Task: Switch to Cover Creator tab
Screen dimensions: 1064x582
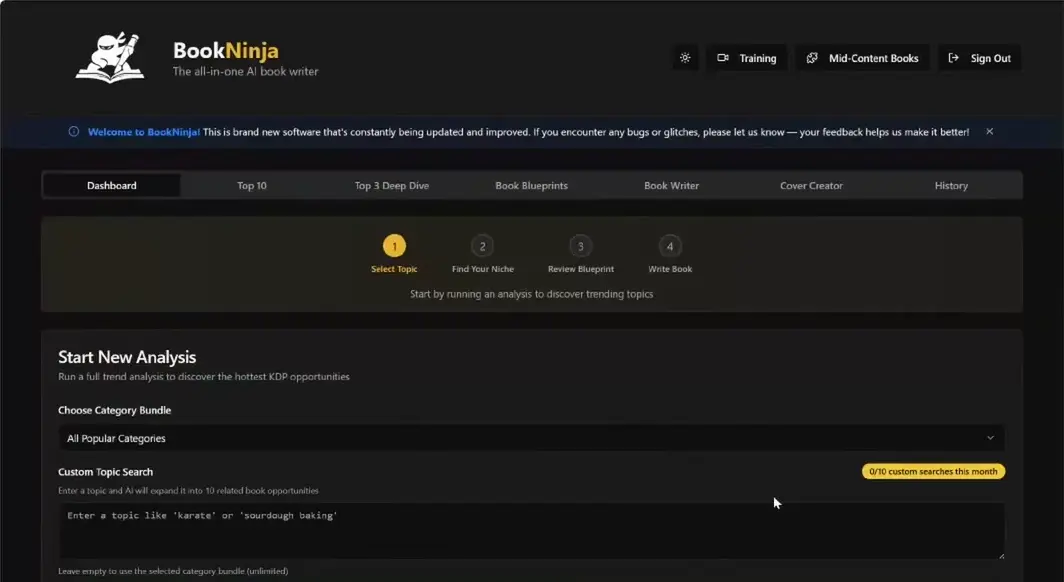Action: tap(811, 185)
